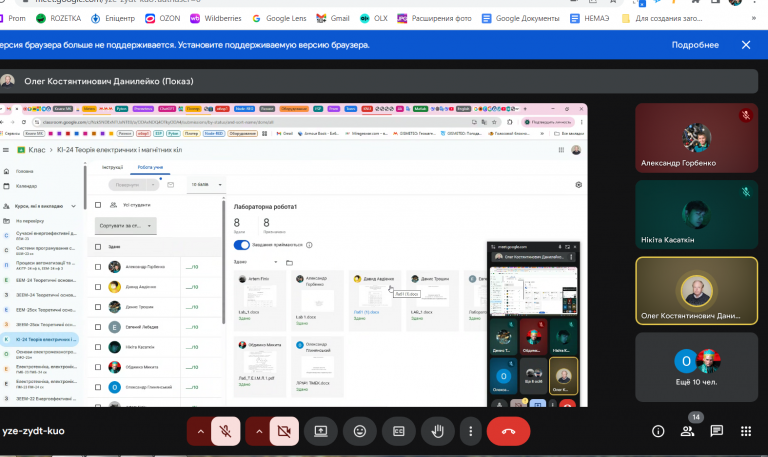Click the Drive folder icon above submissions
This screenshot has width=768, height=457.
click(x=289, y=263)
